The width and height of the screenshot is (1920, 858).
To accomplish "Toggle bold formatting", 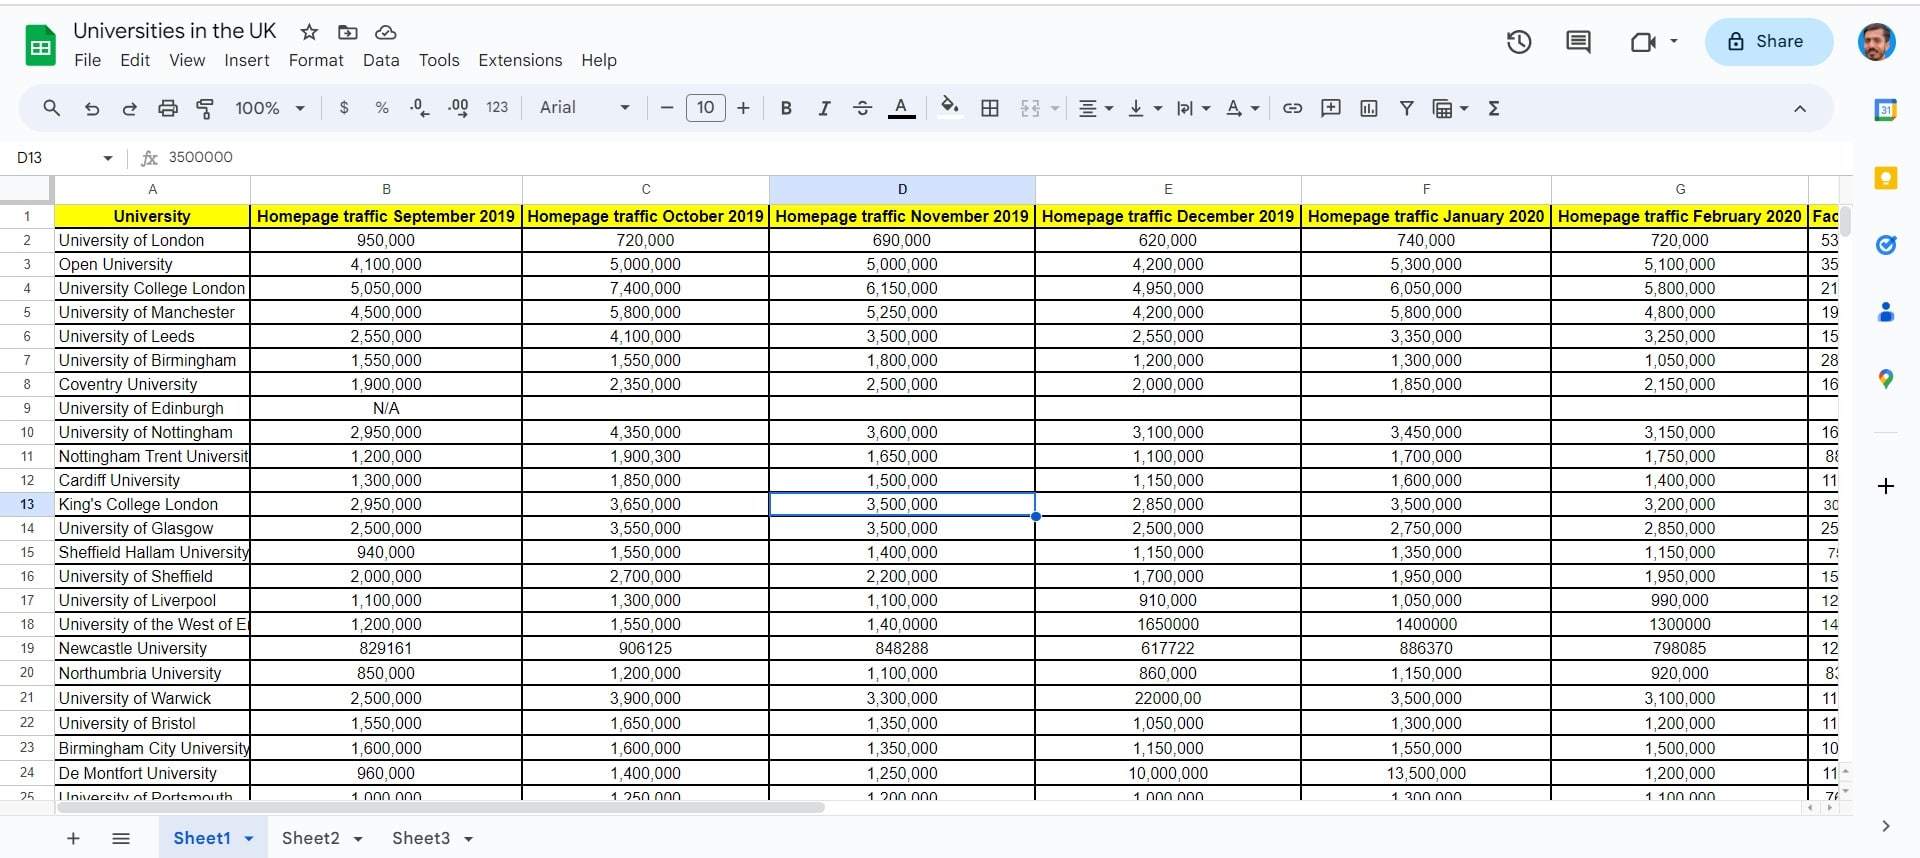I will click(x=786, y=108).
